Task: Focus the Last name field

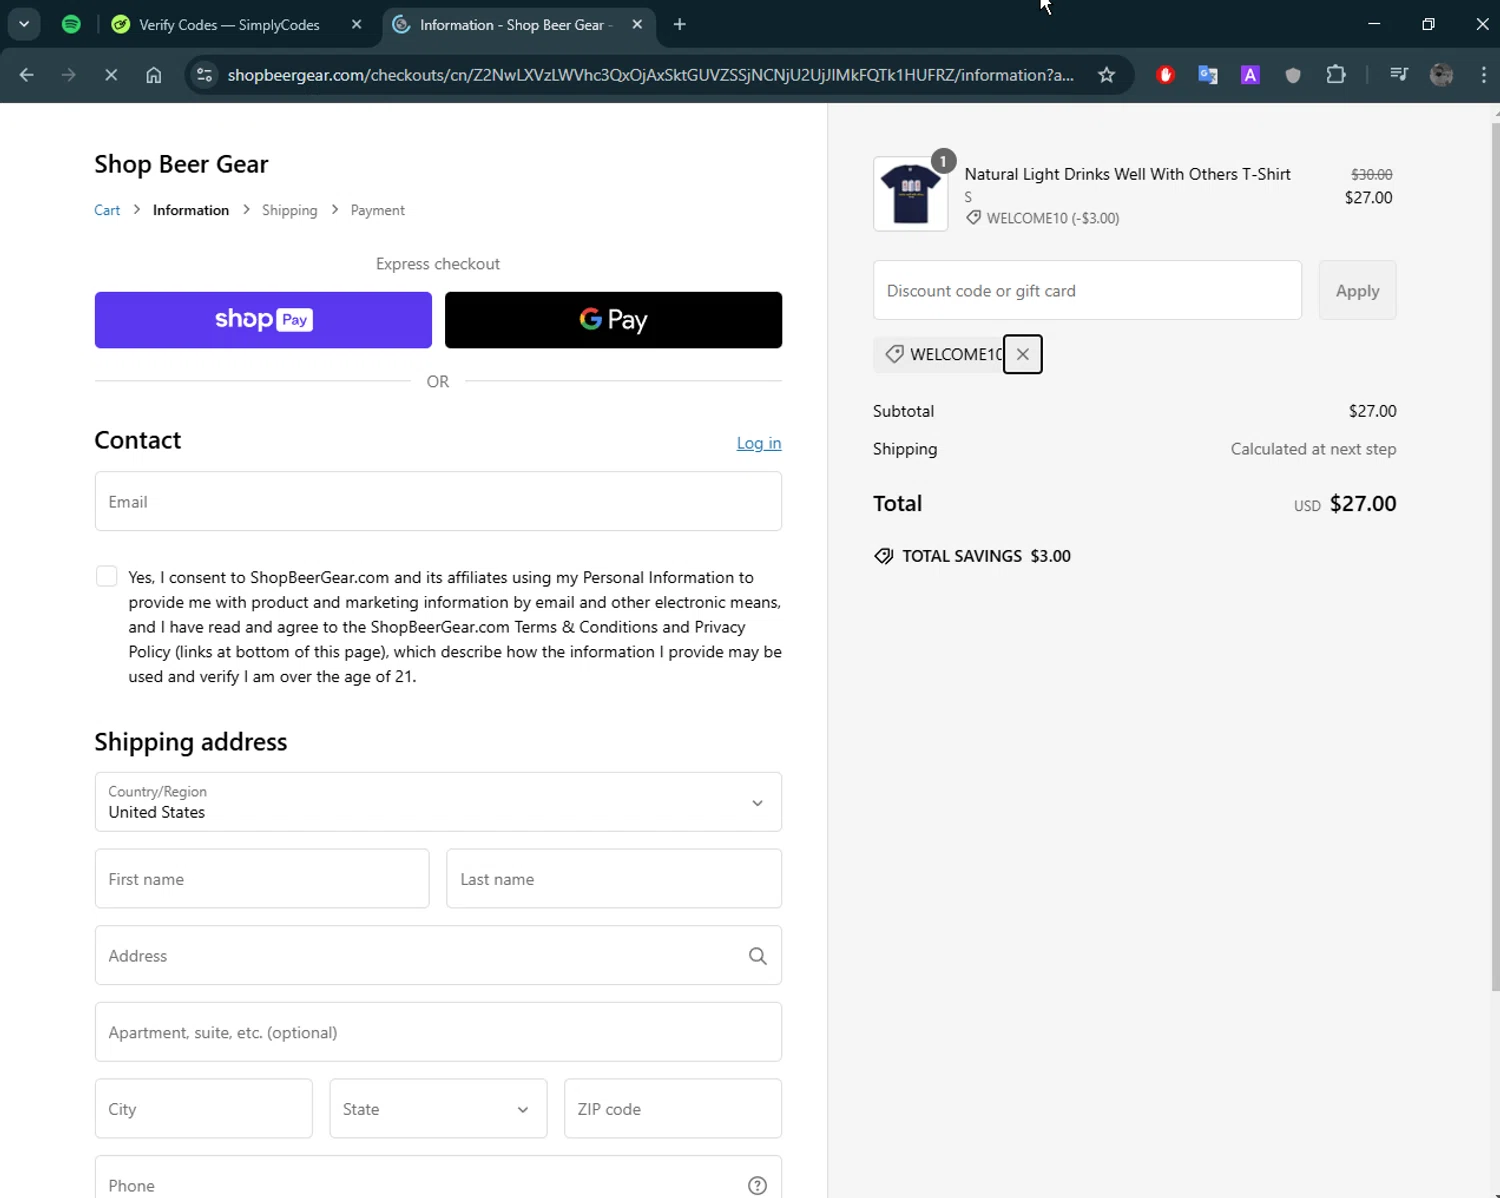Action: [614, 879]
